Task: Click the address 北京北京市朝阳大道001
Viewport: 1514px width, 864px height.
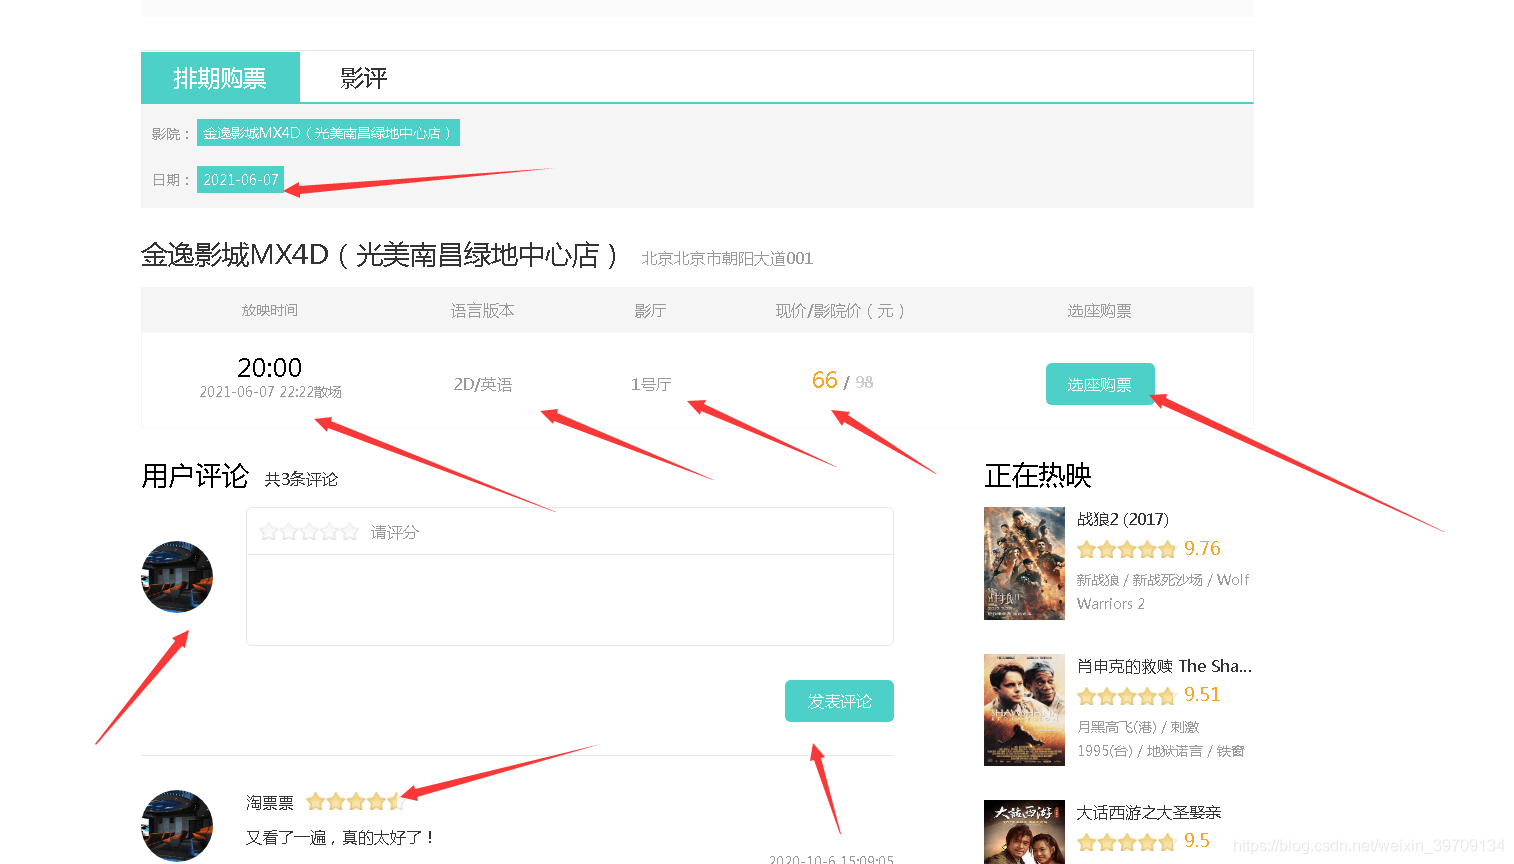Action: coord(727,258)
